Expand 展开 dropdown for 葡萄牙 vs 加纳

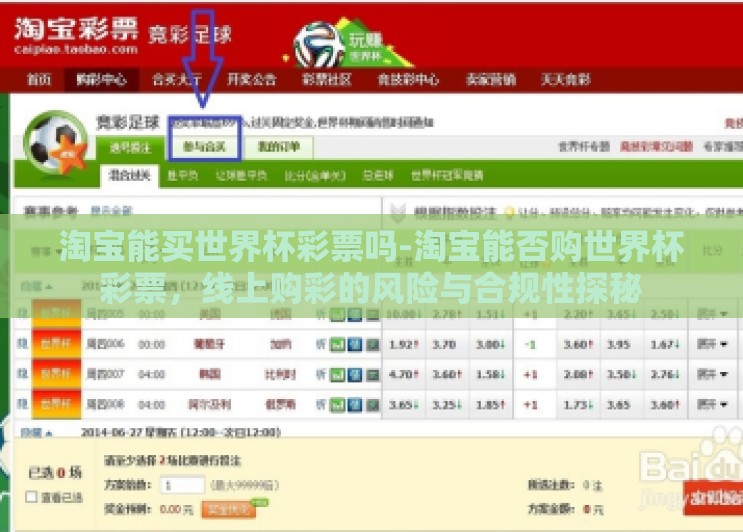click(712, 344)
